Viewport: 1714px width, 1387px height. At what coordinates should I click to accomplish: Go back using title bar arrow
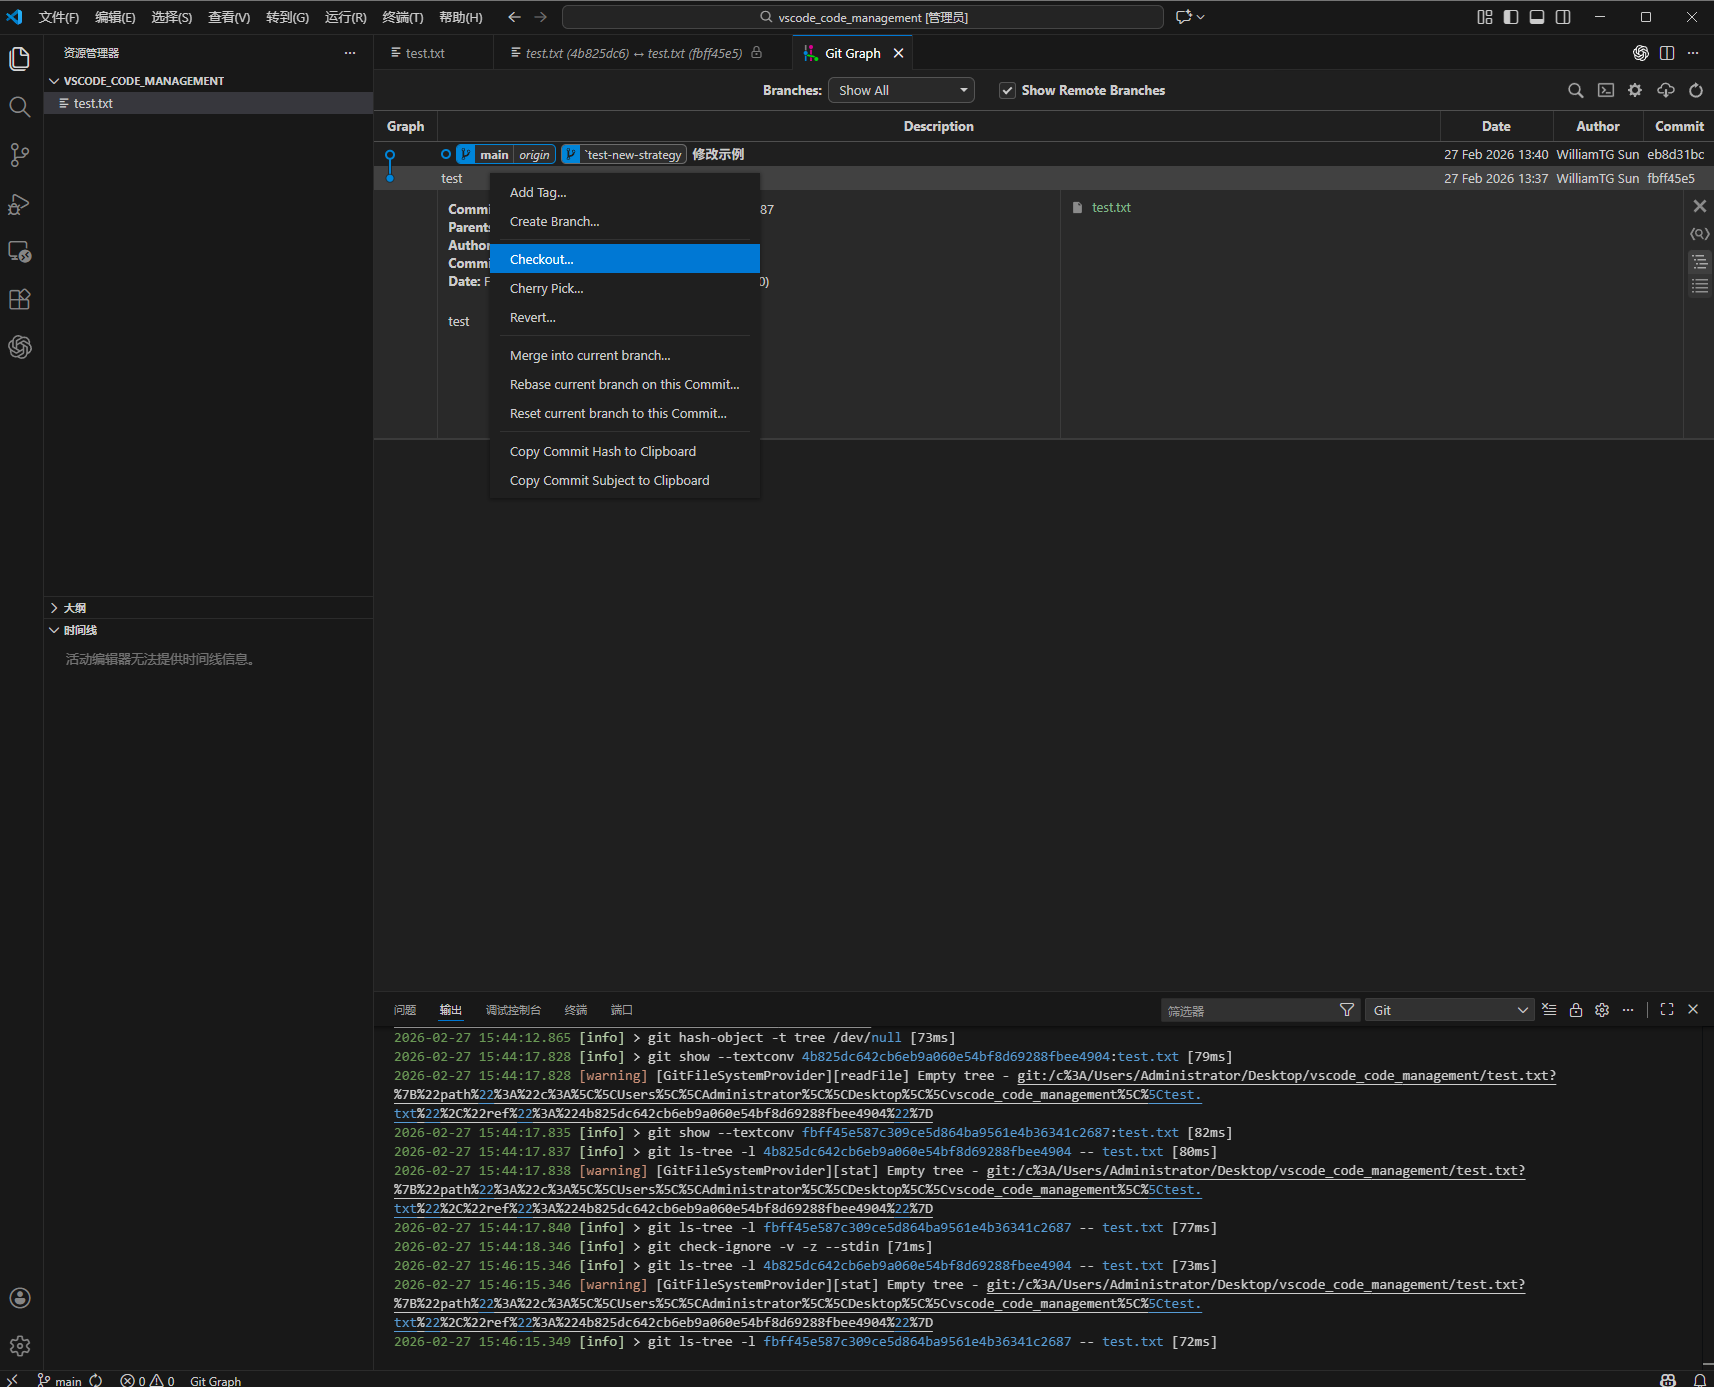click(514, 17)
